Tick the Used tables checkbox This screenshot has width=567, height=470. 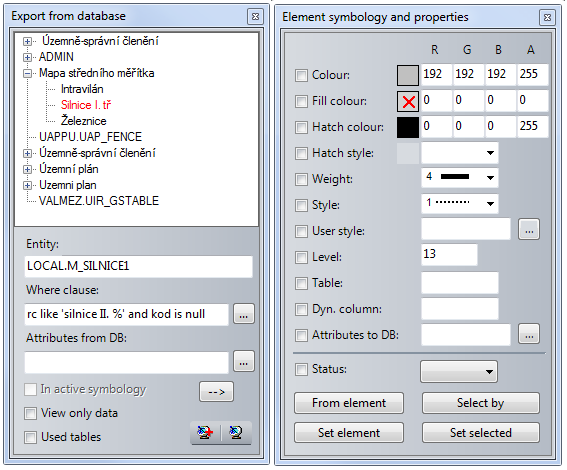[30, 437]
